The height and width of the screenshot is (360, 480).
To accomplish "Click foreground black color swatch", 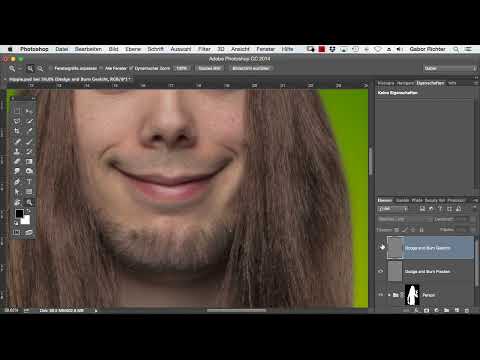I will [19, 213].
